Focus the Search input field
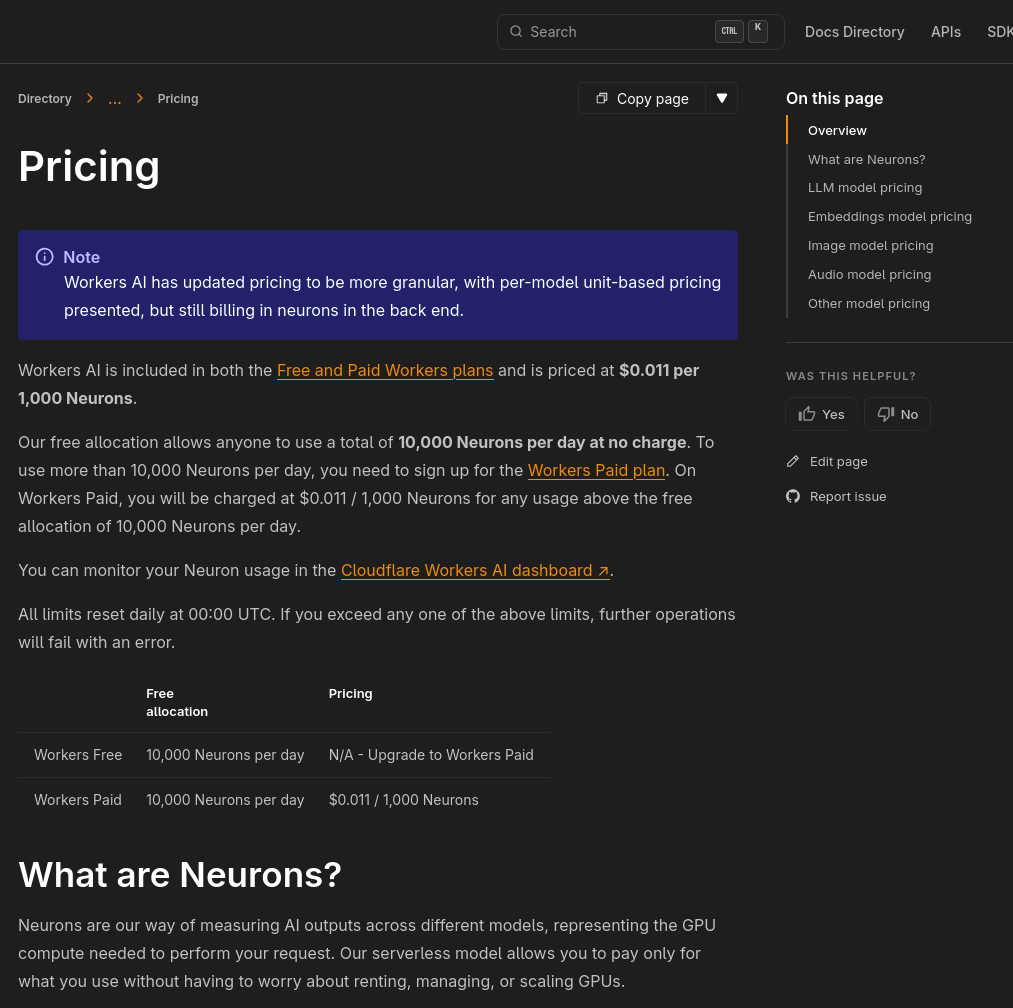The image size is (1013, 1008). coord(640,32)
